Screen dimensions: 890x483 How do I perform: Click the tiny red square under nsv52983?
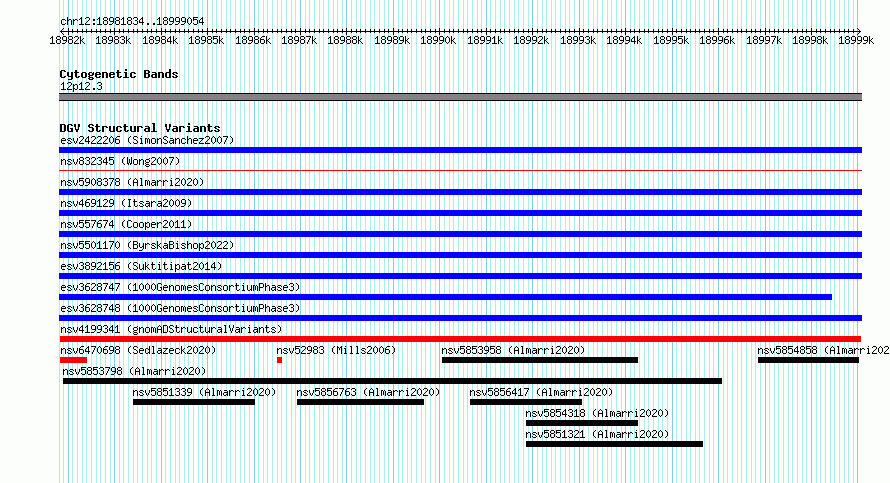pyautogui.click(x=279, y=360)
